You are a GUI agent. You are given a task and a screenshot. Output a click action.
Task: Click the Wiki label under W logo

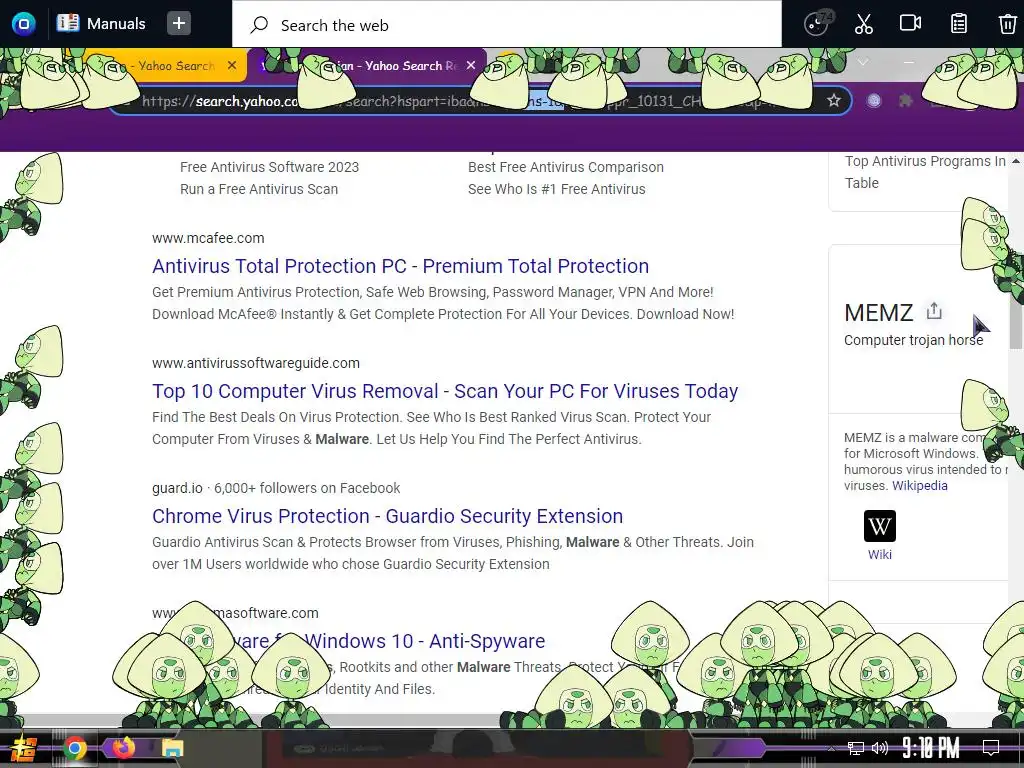879,554
